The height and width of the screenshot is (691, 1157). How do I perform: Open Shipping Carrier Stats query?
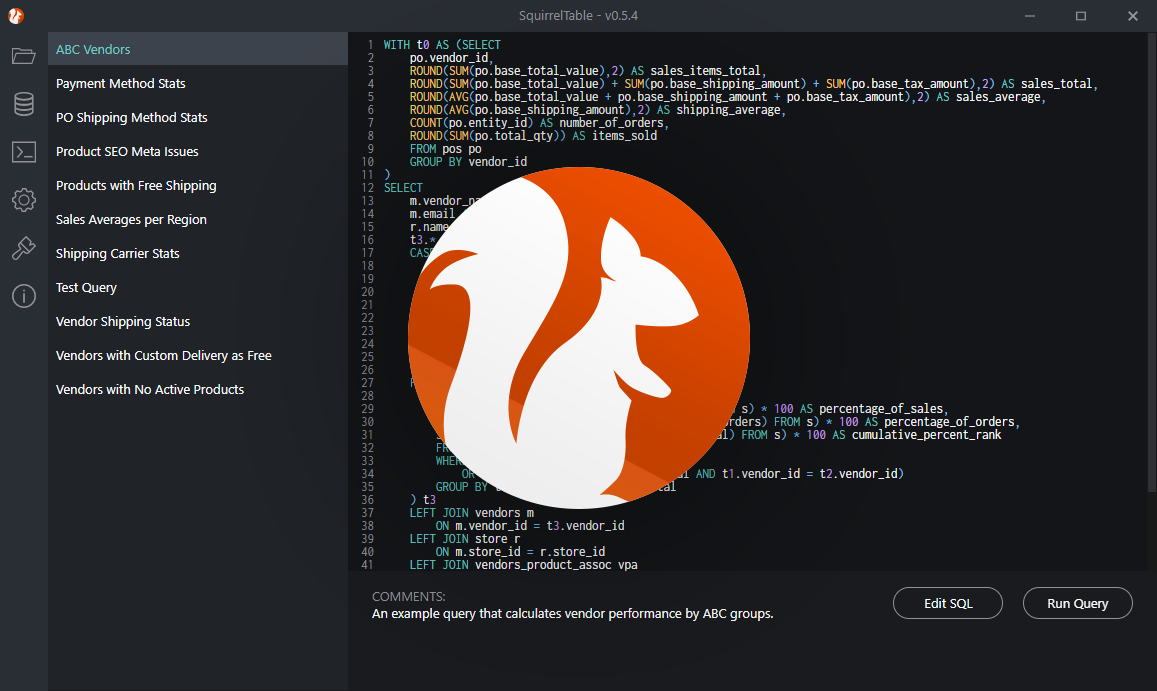(x=198, y=253)
